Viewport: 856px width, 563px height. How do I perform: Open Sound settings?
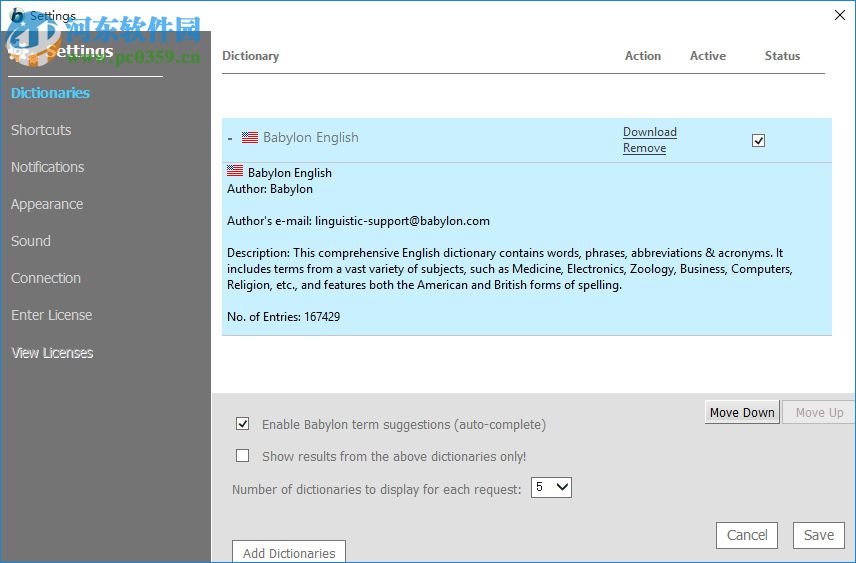point(31,241)
